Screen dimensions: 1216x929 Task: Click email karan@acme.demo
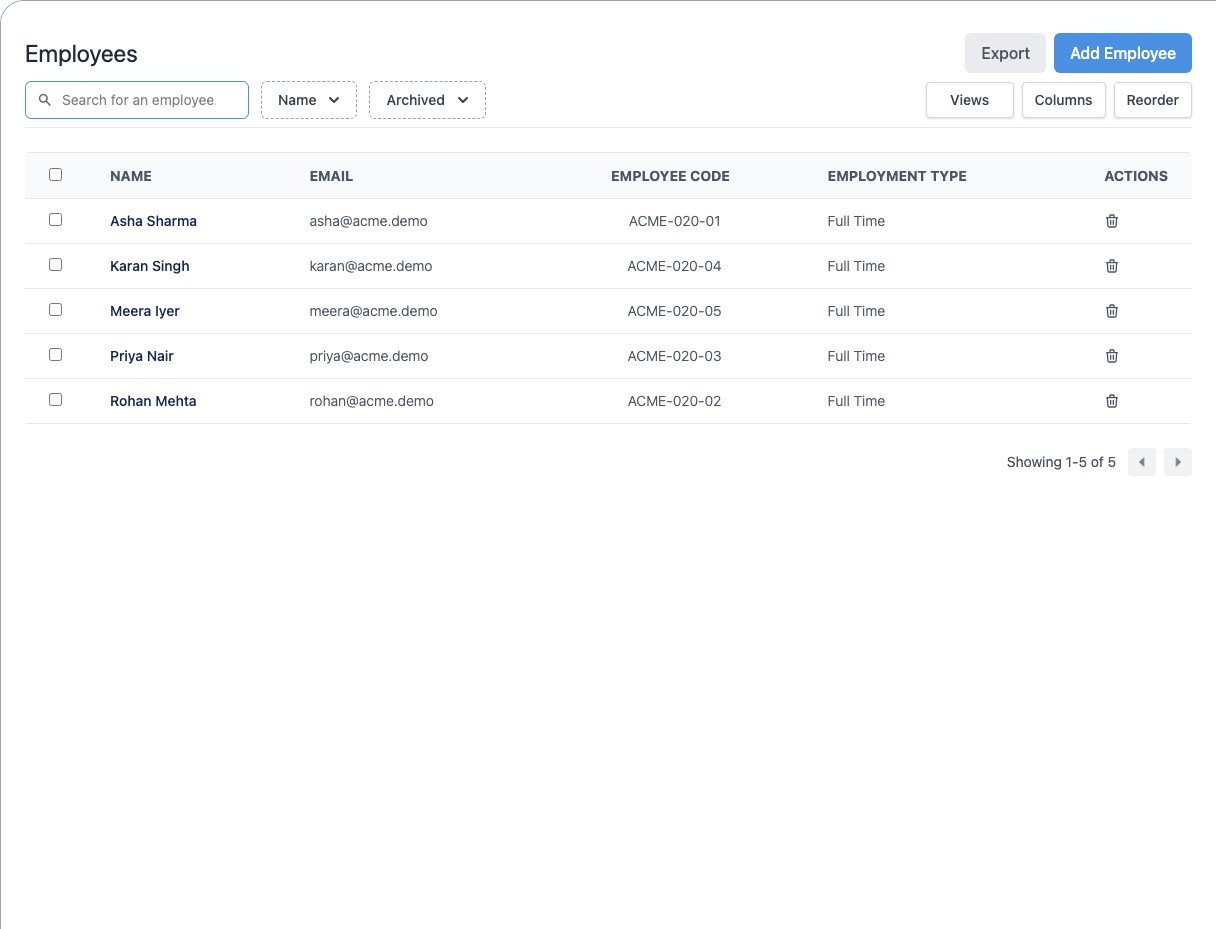(371, 266)
